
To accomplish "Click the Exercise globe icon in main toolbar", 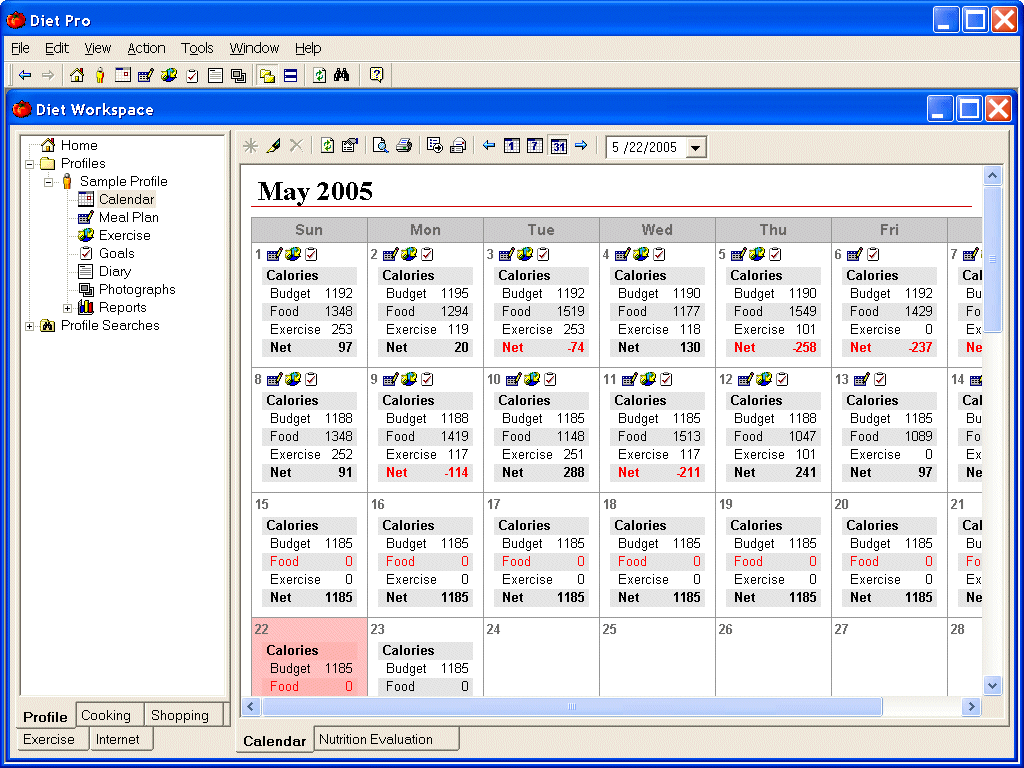I will pos(169,75).
